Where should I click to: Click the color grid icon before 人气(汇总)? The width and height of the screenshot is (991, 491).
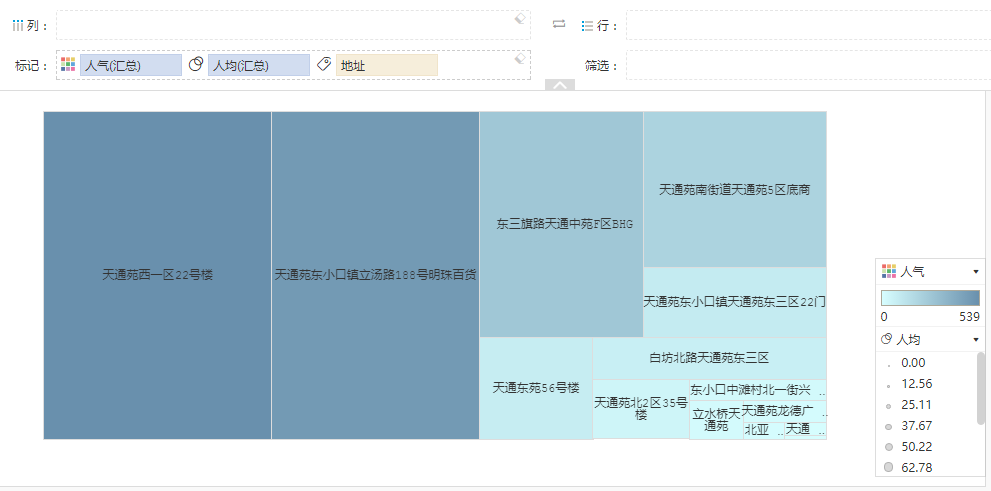[x=68, y=64]
